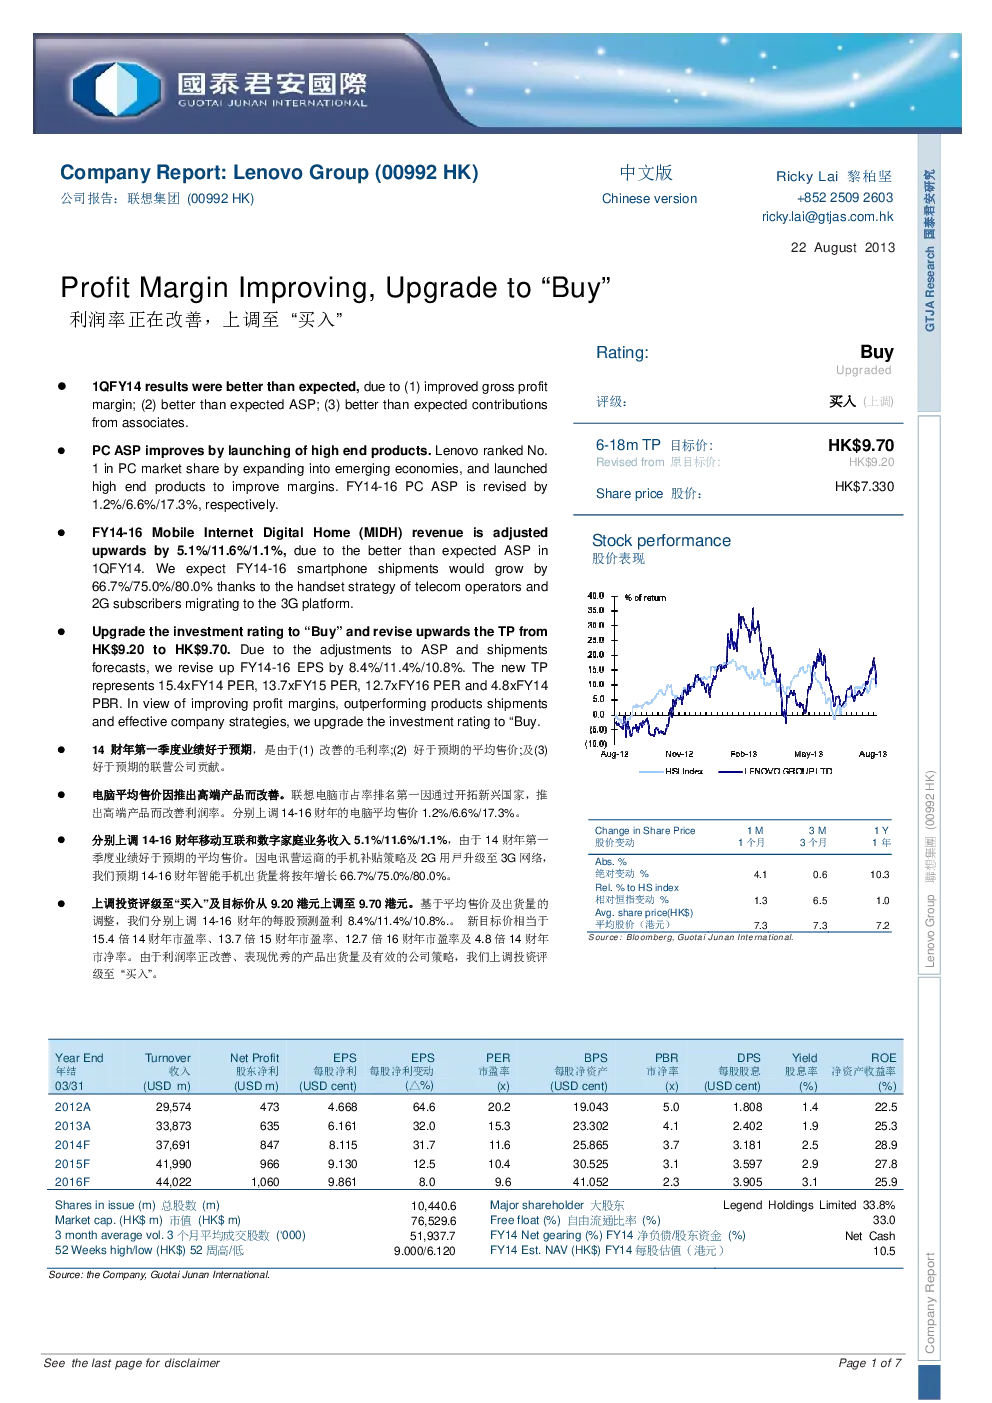Click the date 22 August 2013

click(x=842, y=247)
